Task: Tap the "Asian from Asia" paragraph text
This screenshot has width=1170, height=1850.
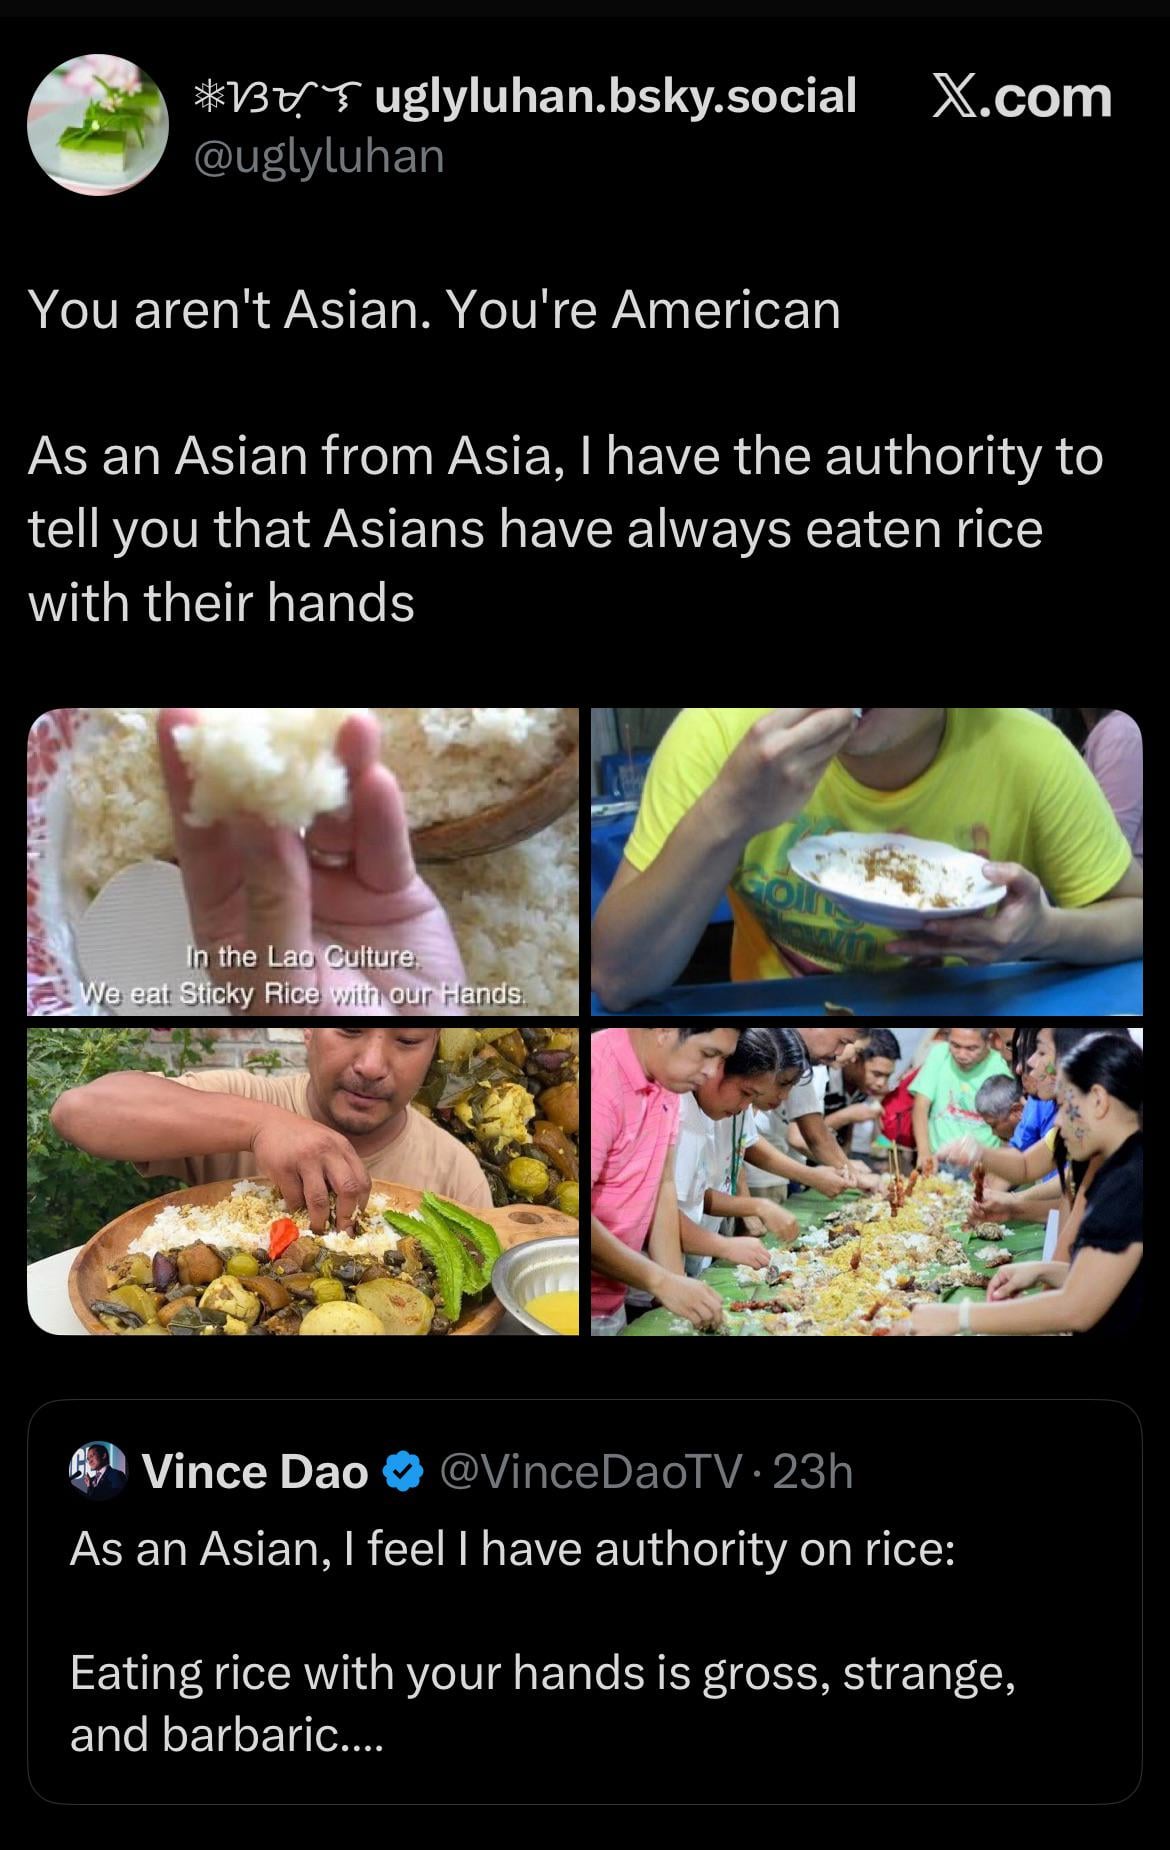Action: point(565,530)
